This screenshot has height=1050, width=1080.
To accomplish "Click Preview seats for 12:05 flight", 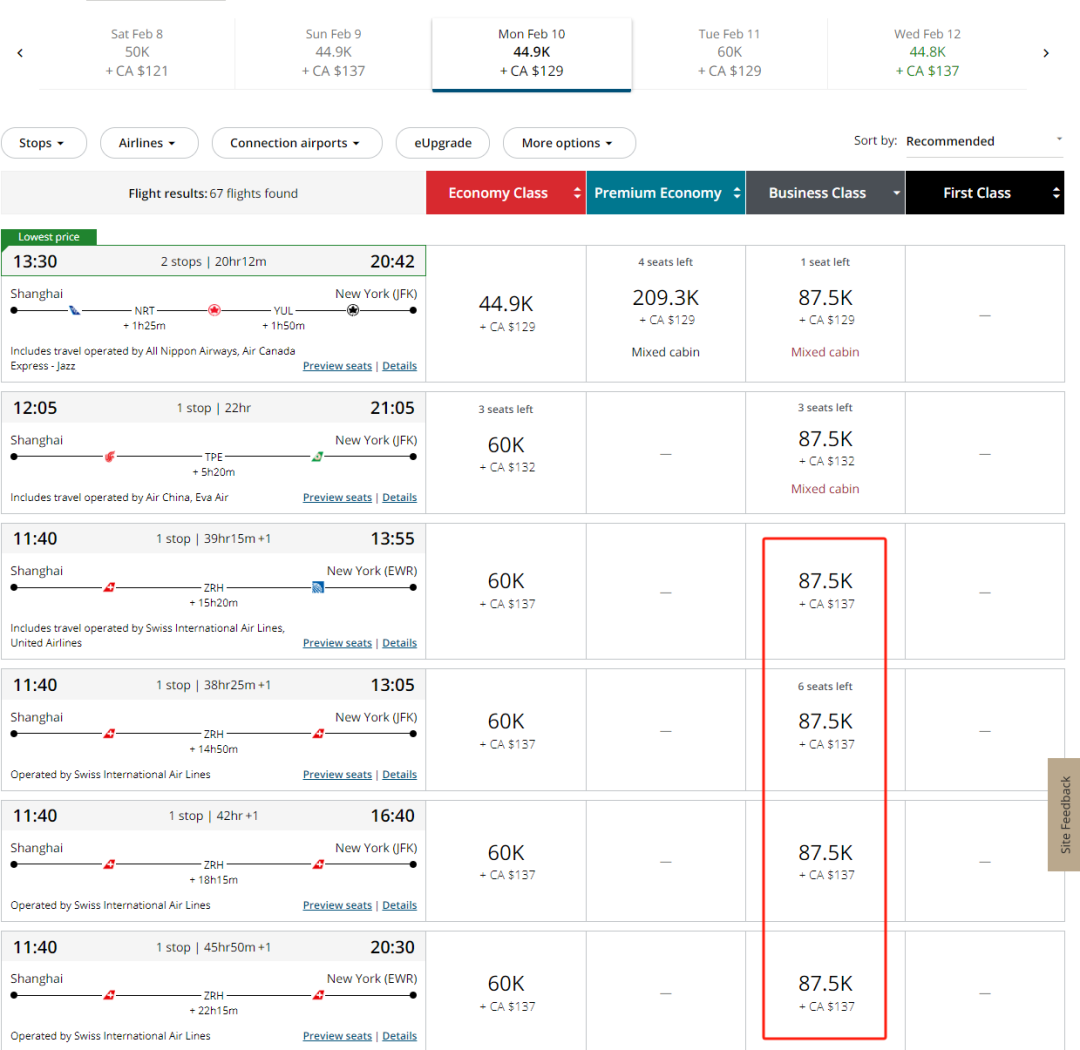I will [x=337, y=498].
